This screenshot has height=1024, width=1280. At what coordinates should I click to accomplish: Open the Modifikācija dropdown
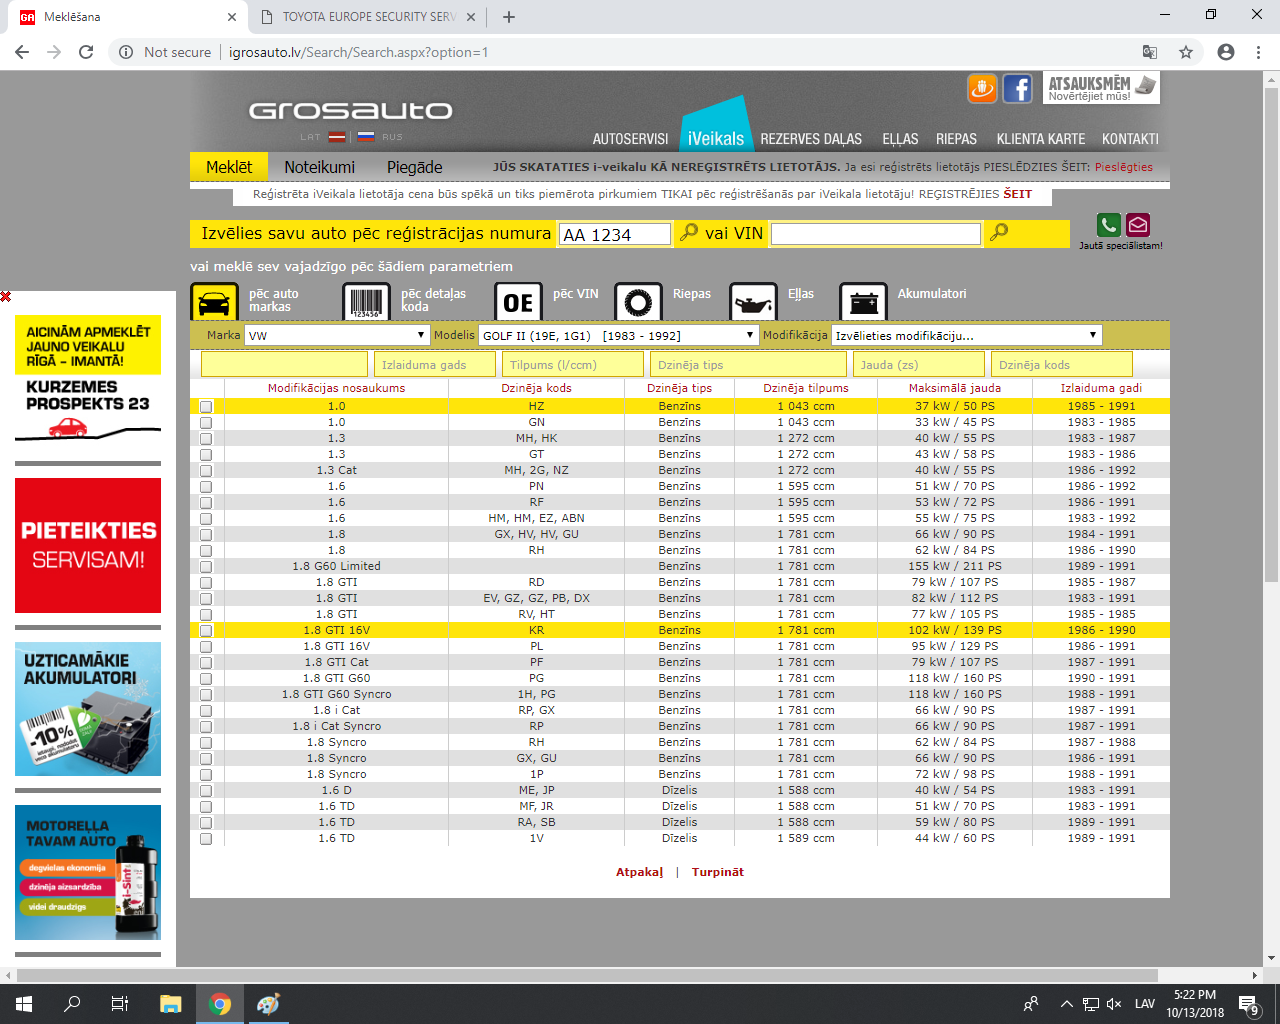coord(966,336)
